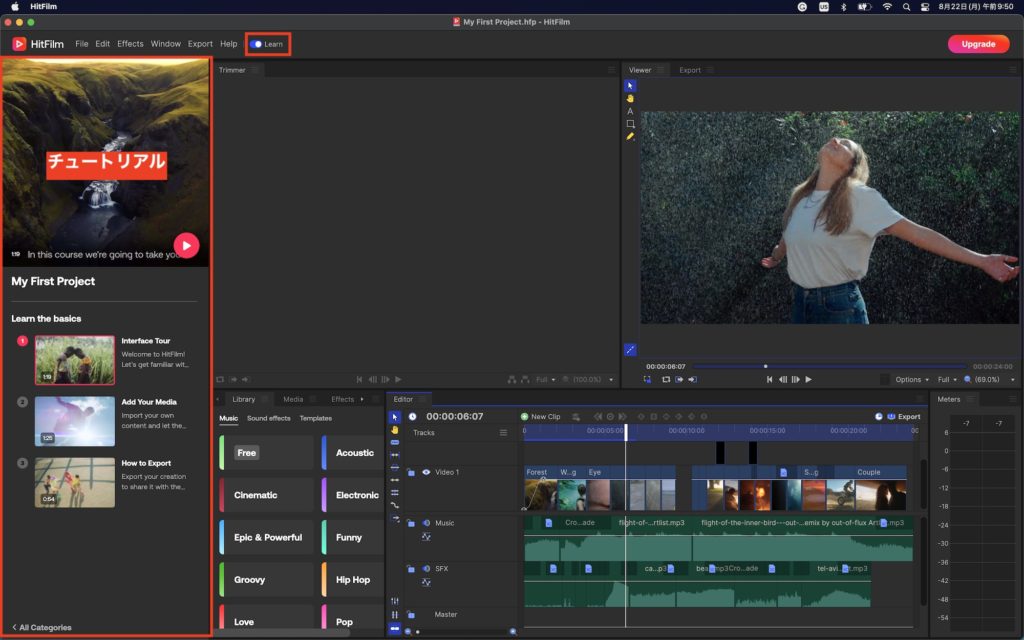Go back via All Categories link

[x=42, y=627]
